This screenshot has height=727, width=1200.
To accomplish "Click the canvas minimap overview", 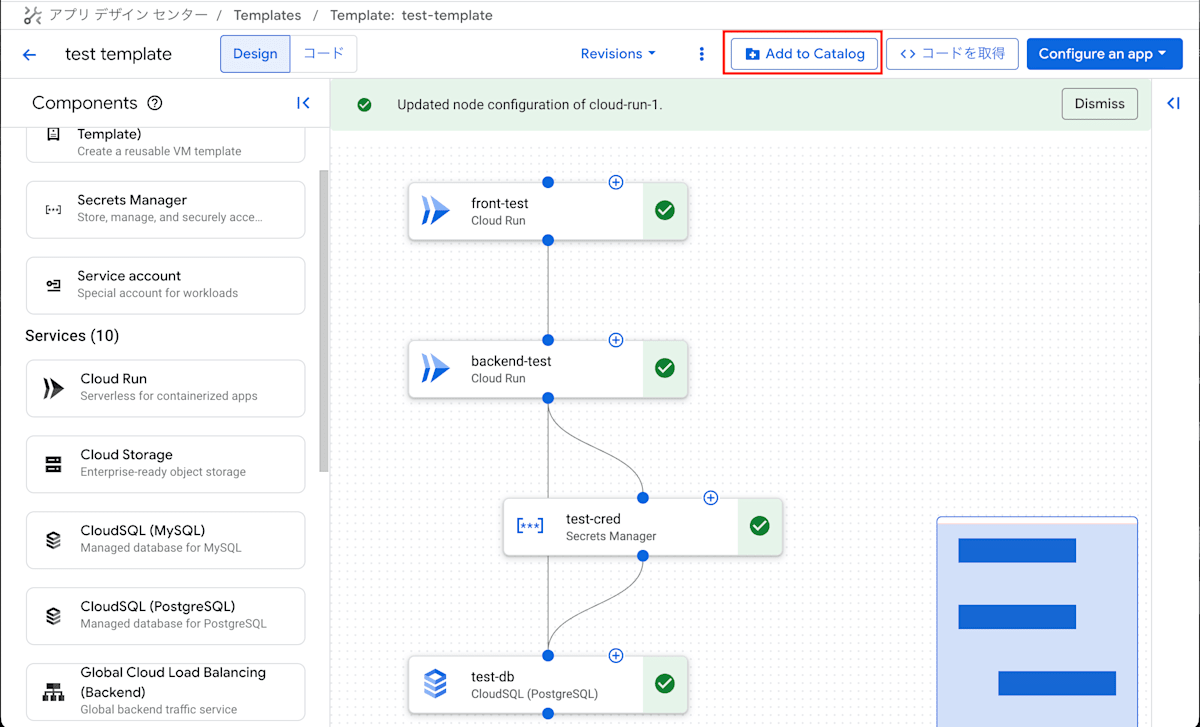I will [1037, 621].
